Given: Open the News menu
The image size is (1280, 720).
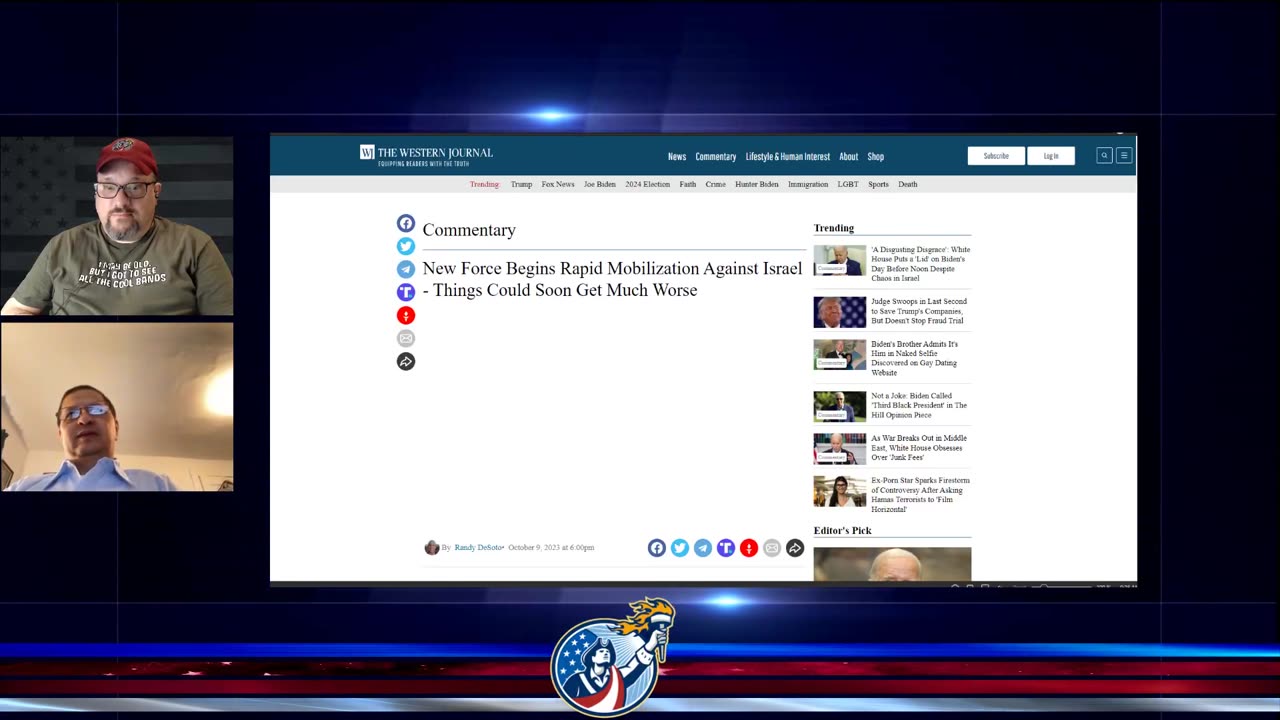Looking at the screenshot, I should tap(677, 156).
